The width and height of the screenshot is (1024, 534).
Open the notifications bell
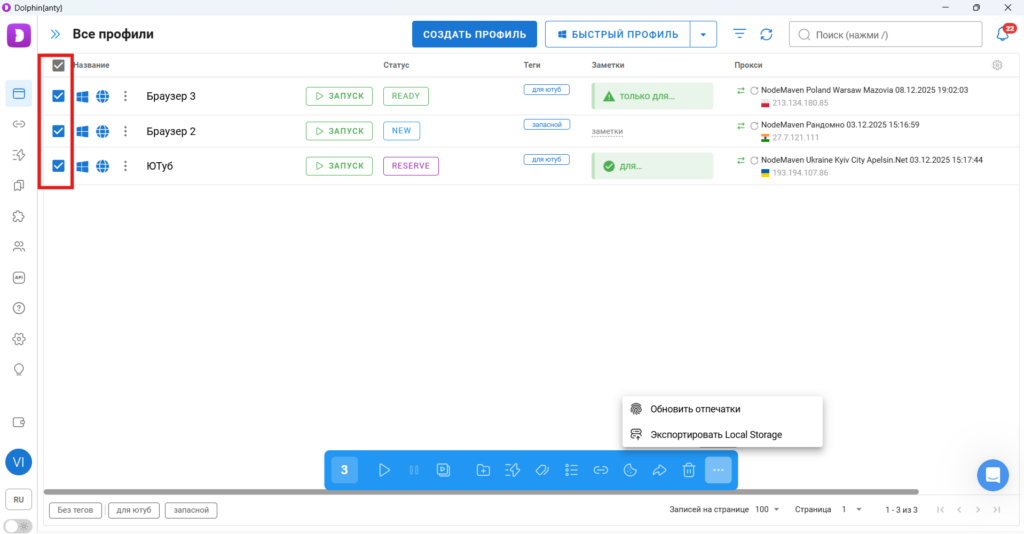click(1002, 34)
